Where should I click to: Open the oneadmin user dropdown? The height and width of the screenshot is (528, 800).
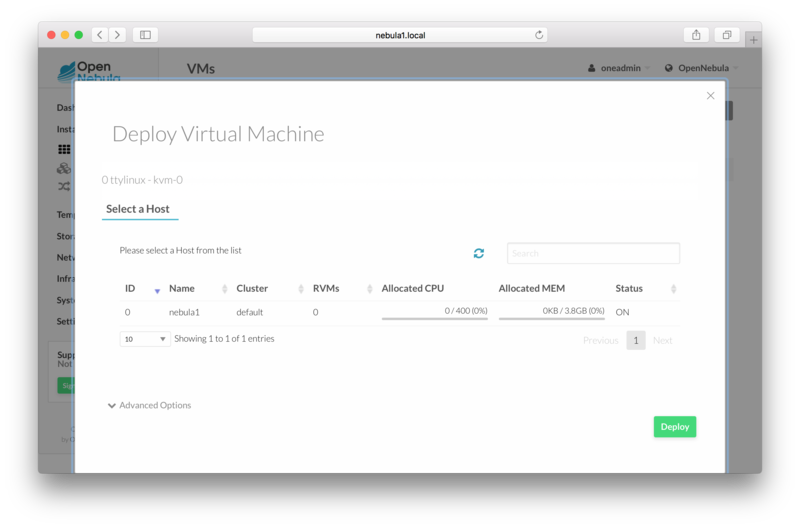[x=617, y=68]
